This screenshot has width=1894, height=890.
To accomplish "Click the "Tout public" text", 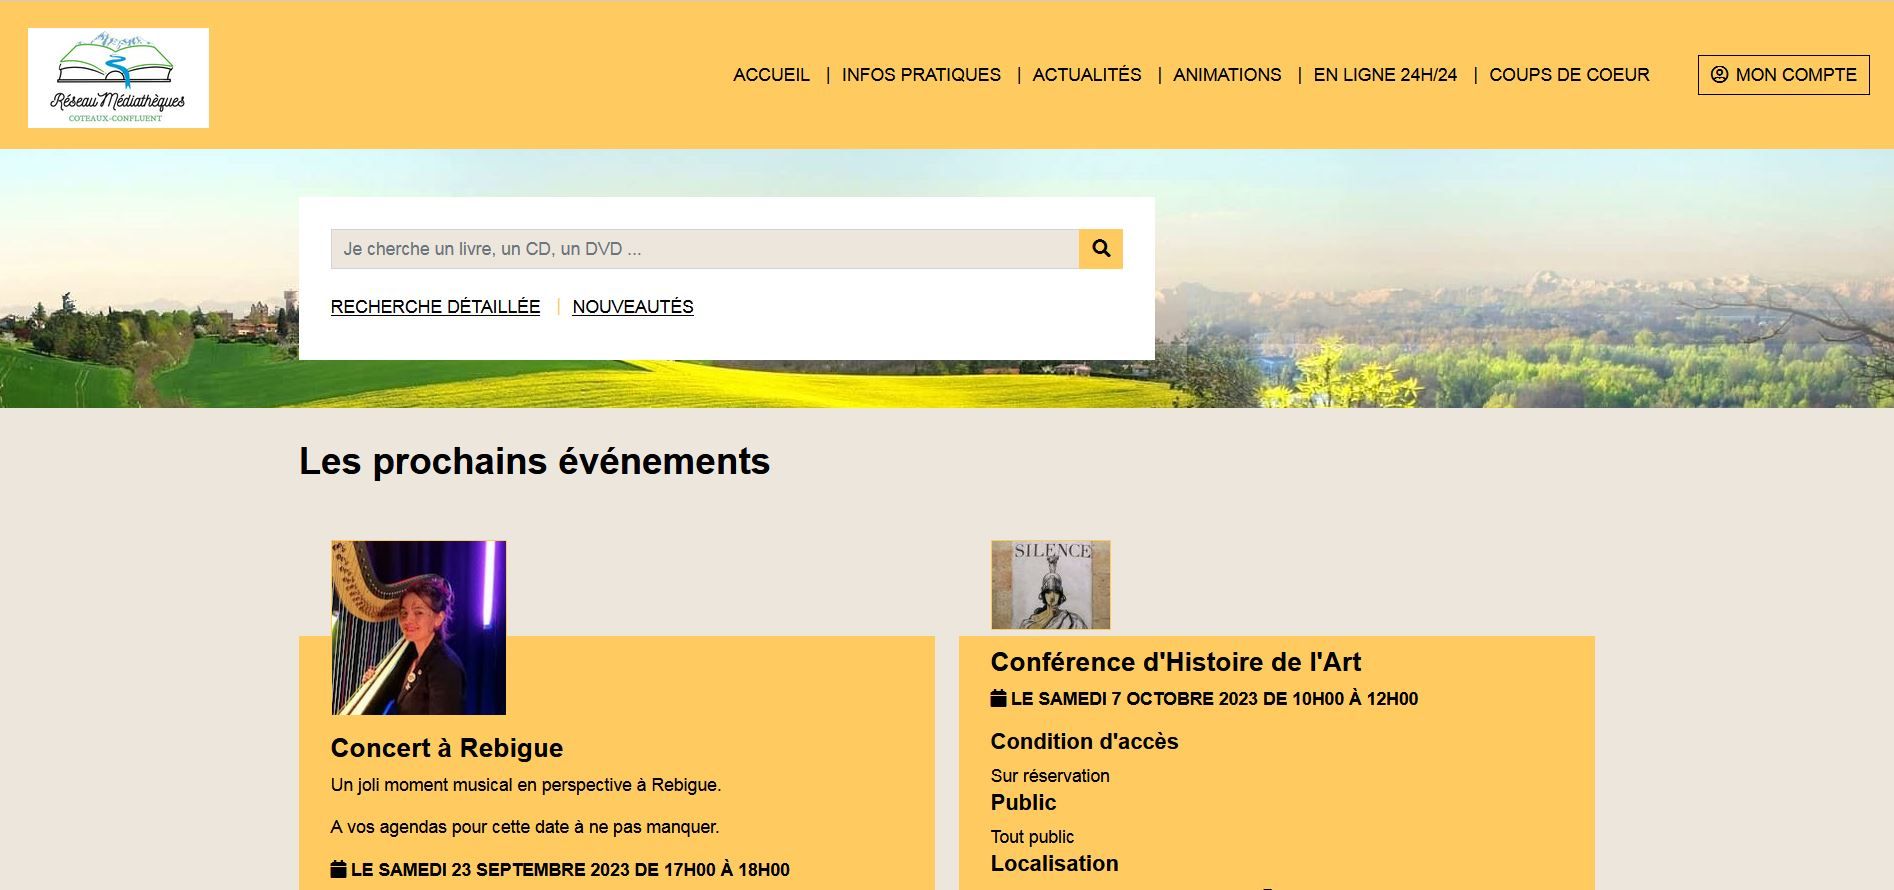I will (1032, 837).
